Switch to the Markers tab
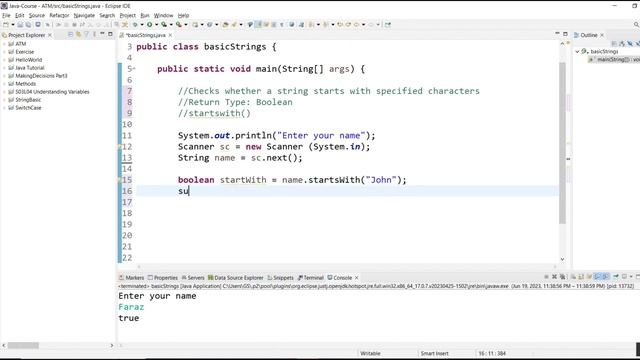This screenshot has width=640, height=360. pos(131,278)
